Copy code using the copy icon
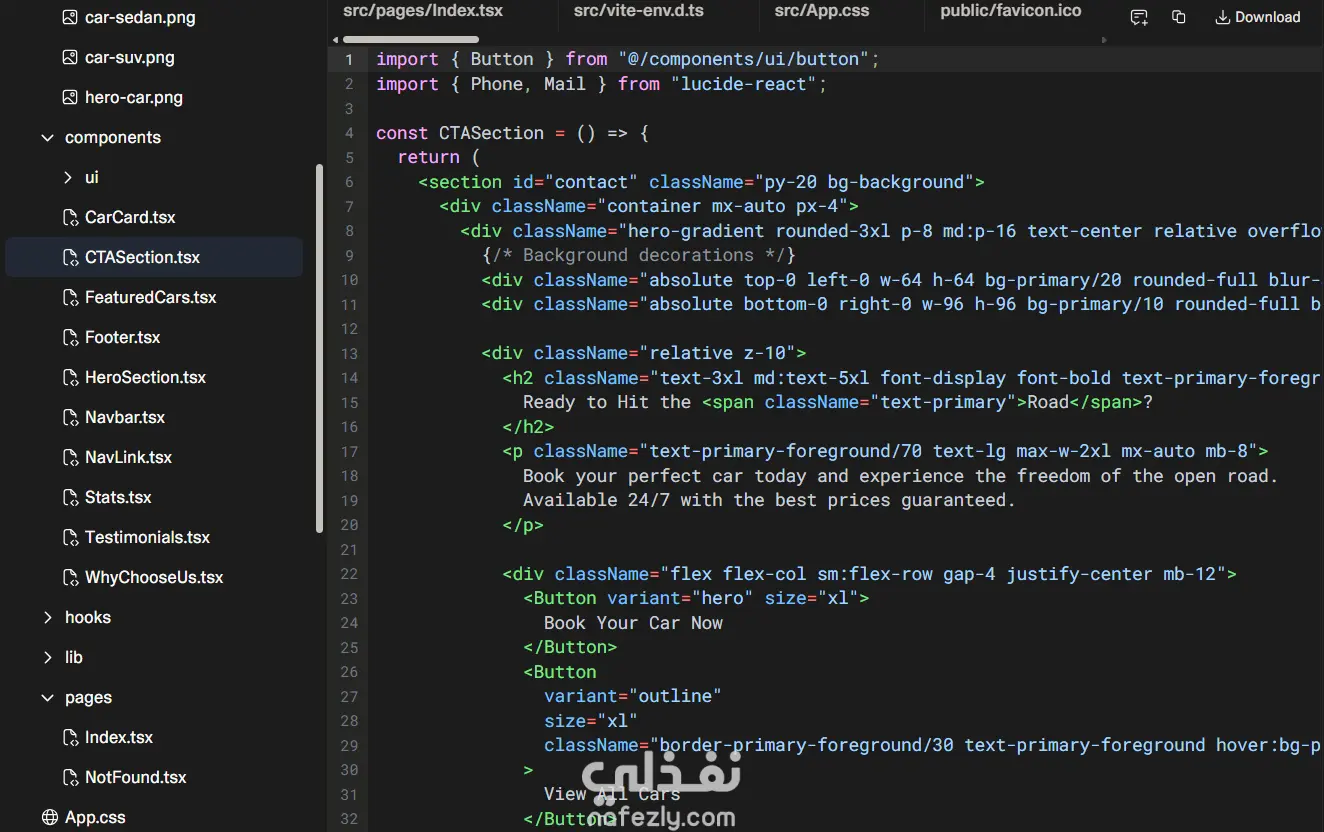1324x832 pixels. [1179, 17]
